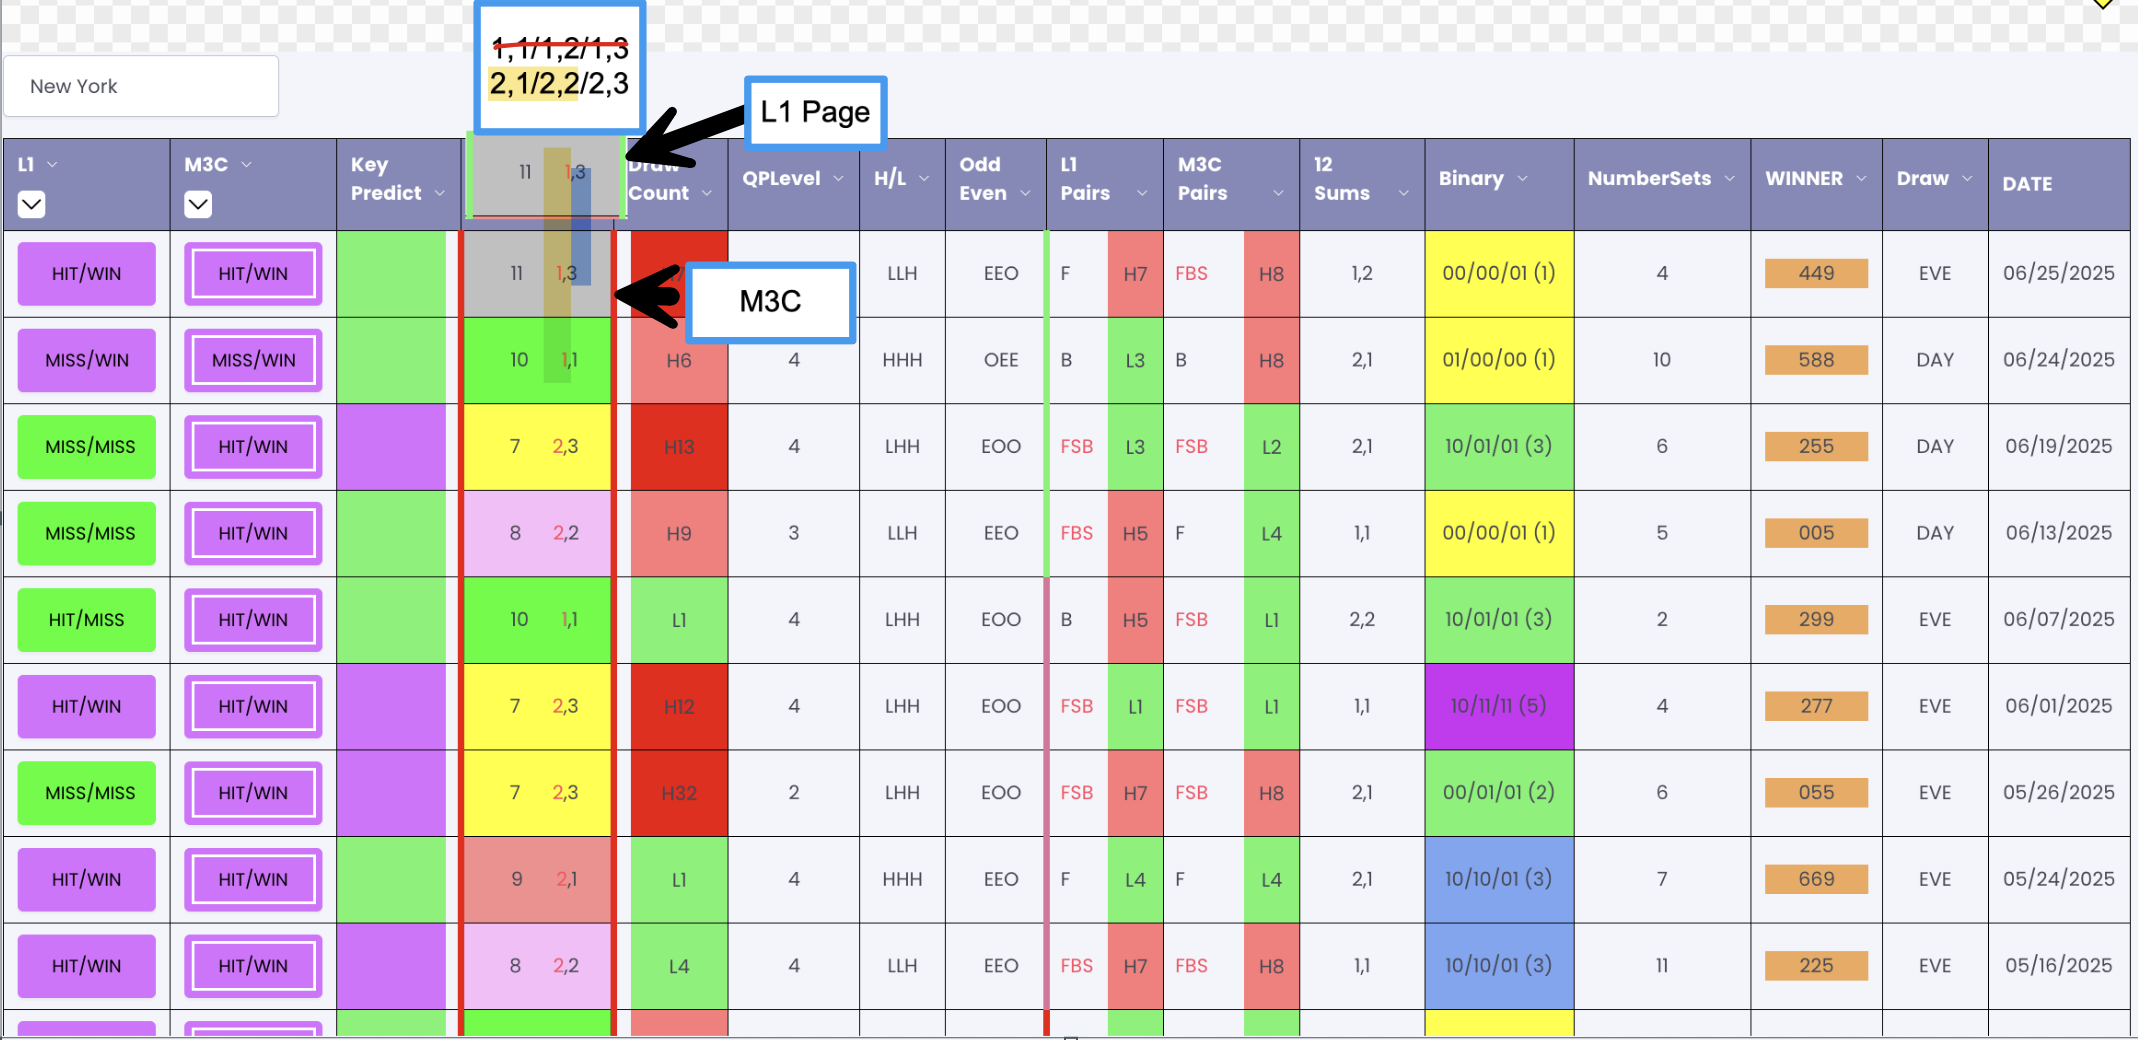Image resolution: width=2138 pixels, height=1040 pixels.
Task: Open the M3C column header dropdown chevron
Action: pos(246,165)
